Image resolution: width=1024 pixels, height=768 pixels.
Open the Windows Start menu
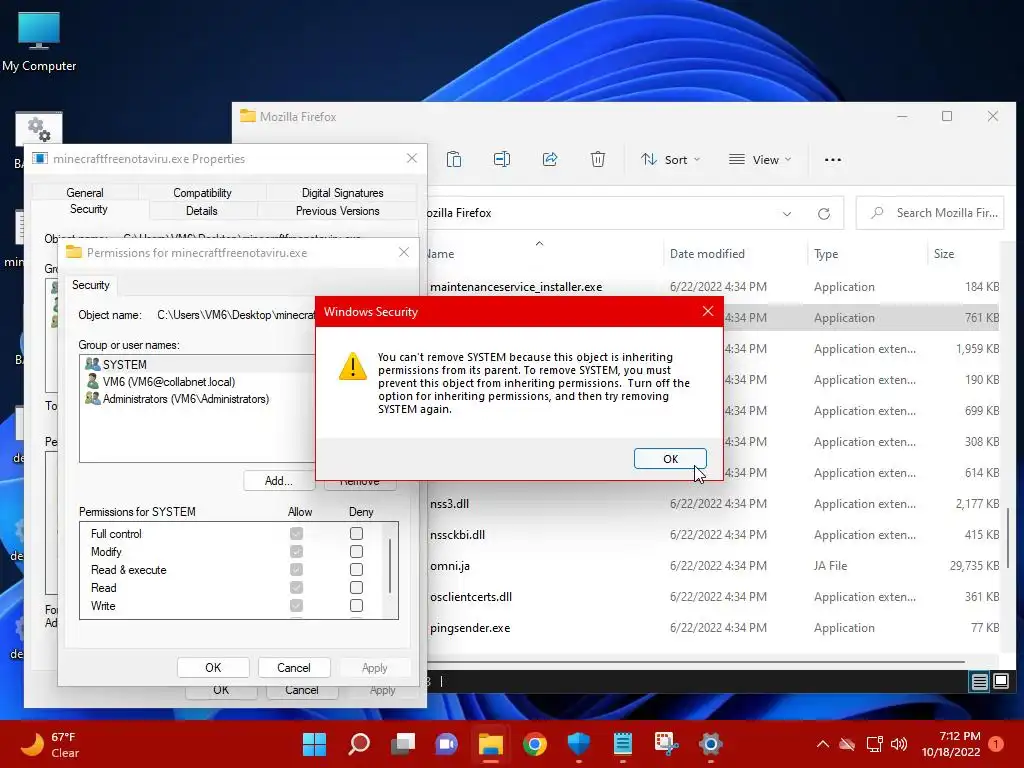[314, 744]
